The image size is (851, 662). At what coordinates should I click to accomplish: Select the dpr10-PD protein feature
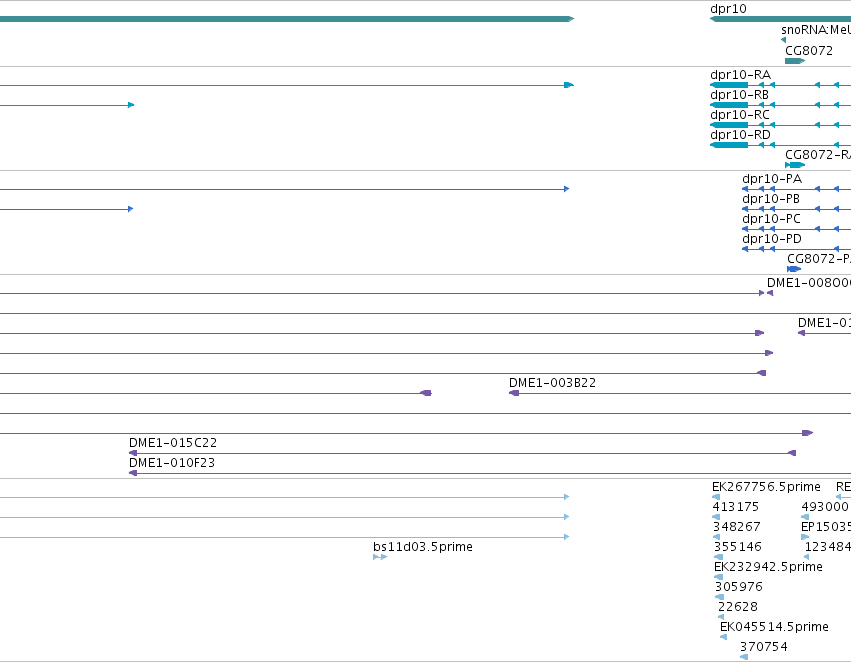(x=796, y=249)
